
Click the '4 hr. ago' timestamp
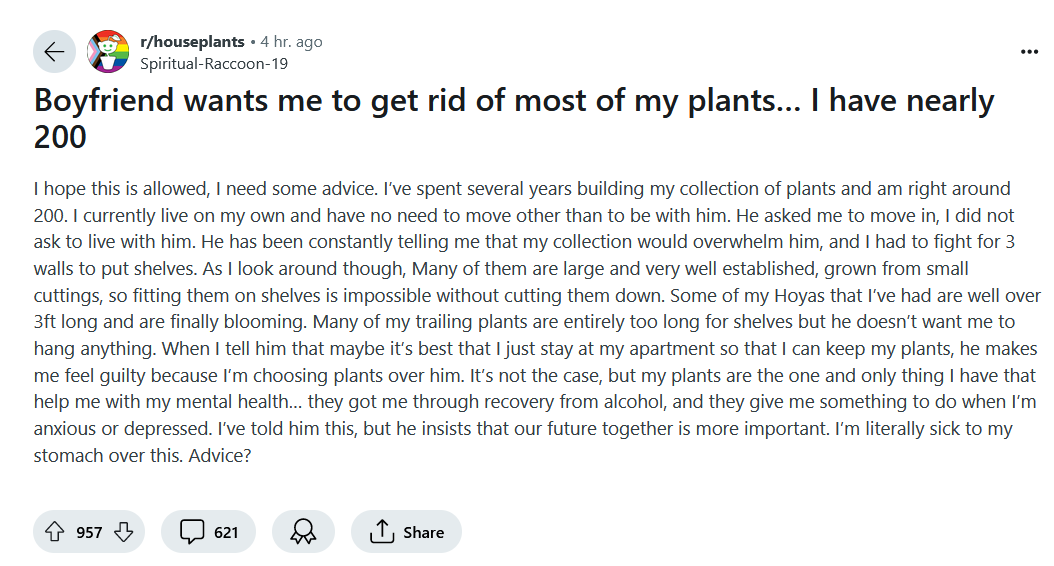click(x=291, y=42)
